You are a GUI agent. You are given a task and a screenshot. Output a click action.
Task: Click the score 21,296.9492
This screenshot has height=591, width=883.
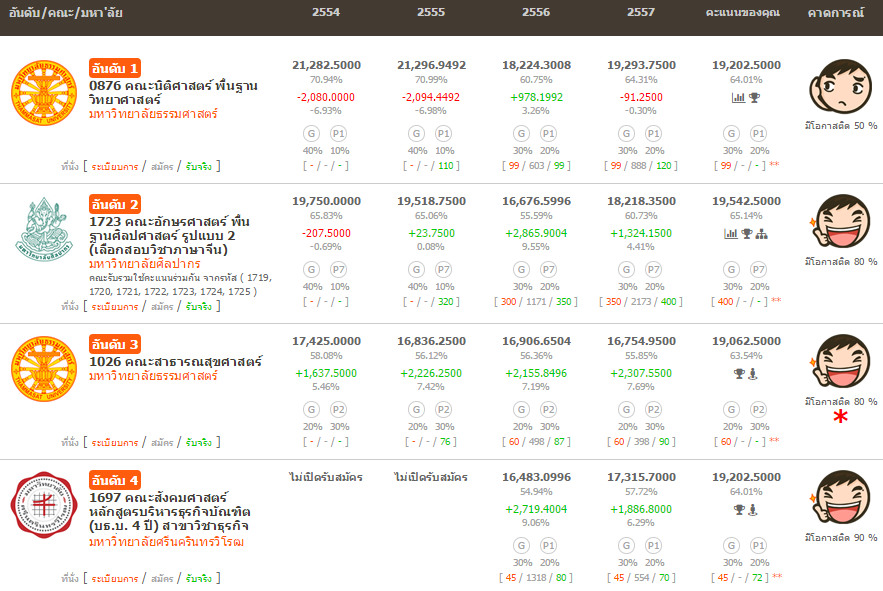pyautogui.click(x=431, y=65)
